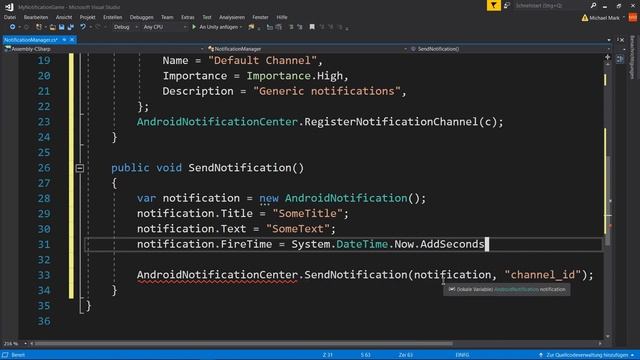Open the Any CPU platform dropdown
The width and height of the screenshot is (640, 360).
pyautogui.click(x=164, y=27)
